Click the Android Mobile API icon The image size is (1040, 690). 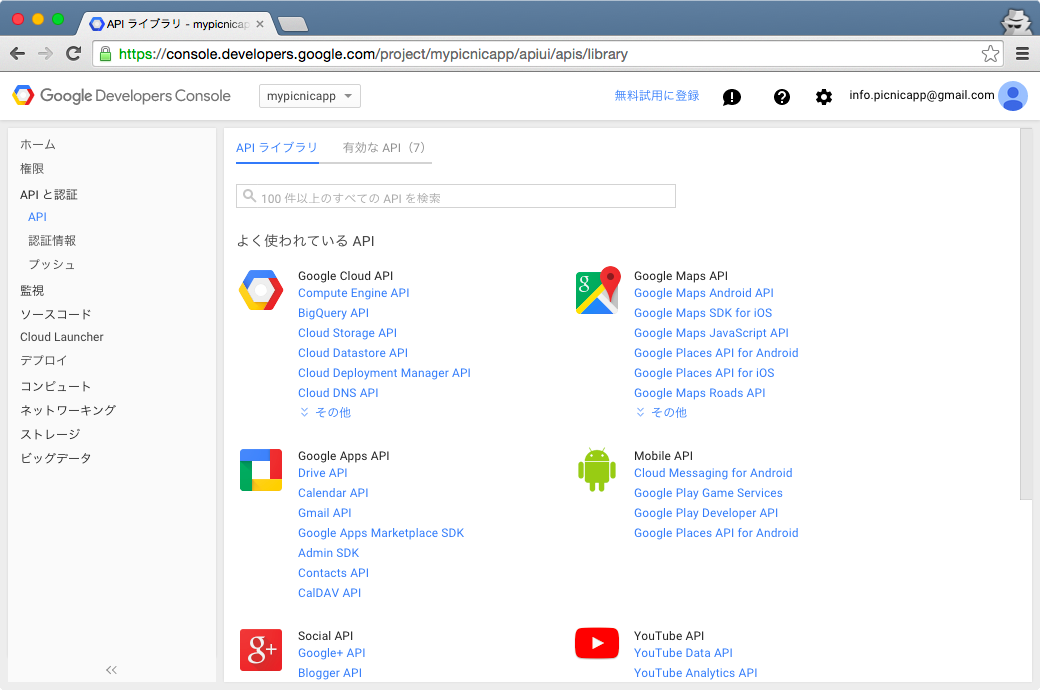[x=597, y=470]
